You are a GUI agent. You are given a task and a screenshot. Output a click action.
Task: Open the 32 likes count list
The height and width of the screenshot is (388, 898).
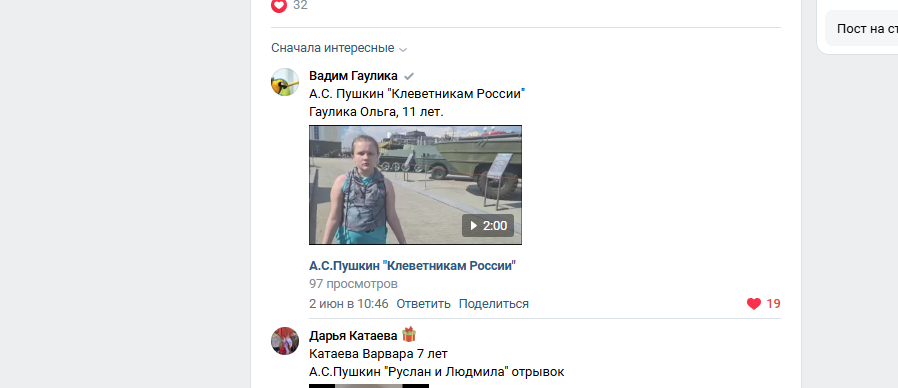[x=300, y=5]
